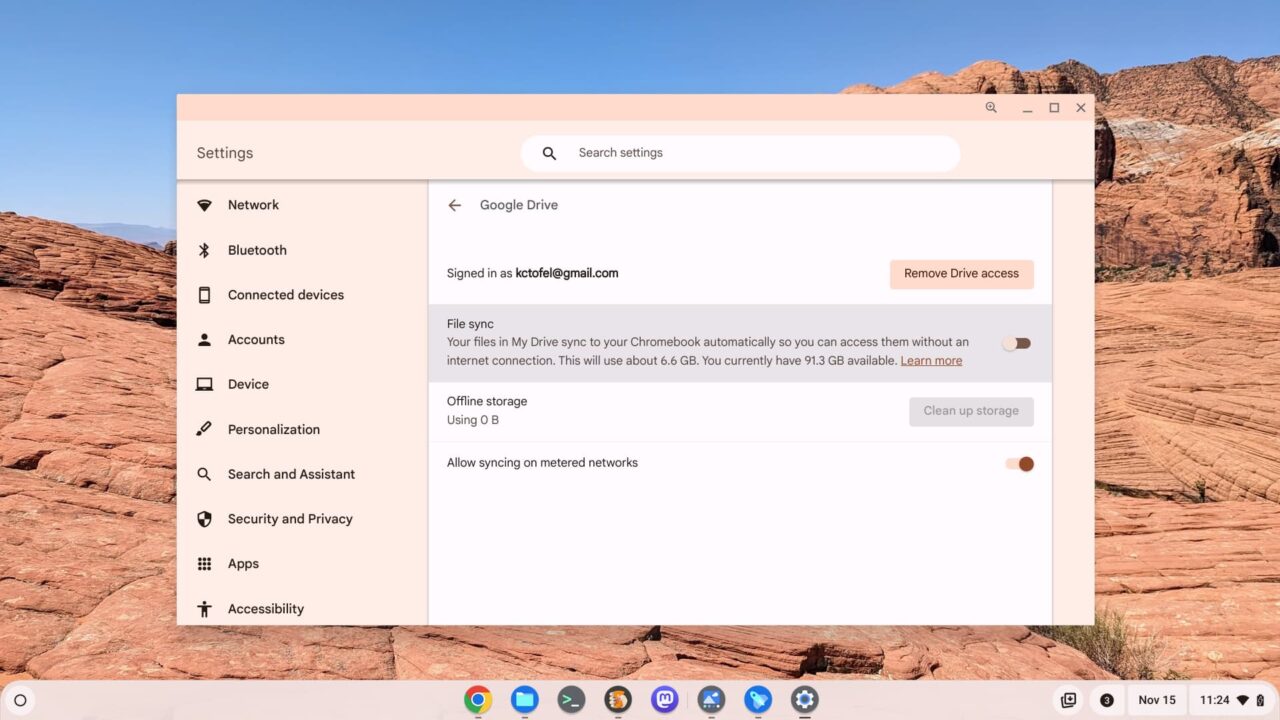Viewport: 1280px width, 720px height.
Task: Click the Security and Privacy shield icon
Action: pos(204,519)
